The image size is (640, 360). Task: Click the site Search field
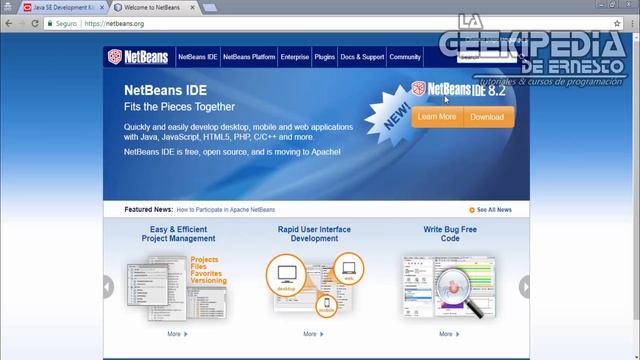point(487,58)
